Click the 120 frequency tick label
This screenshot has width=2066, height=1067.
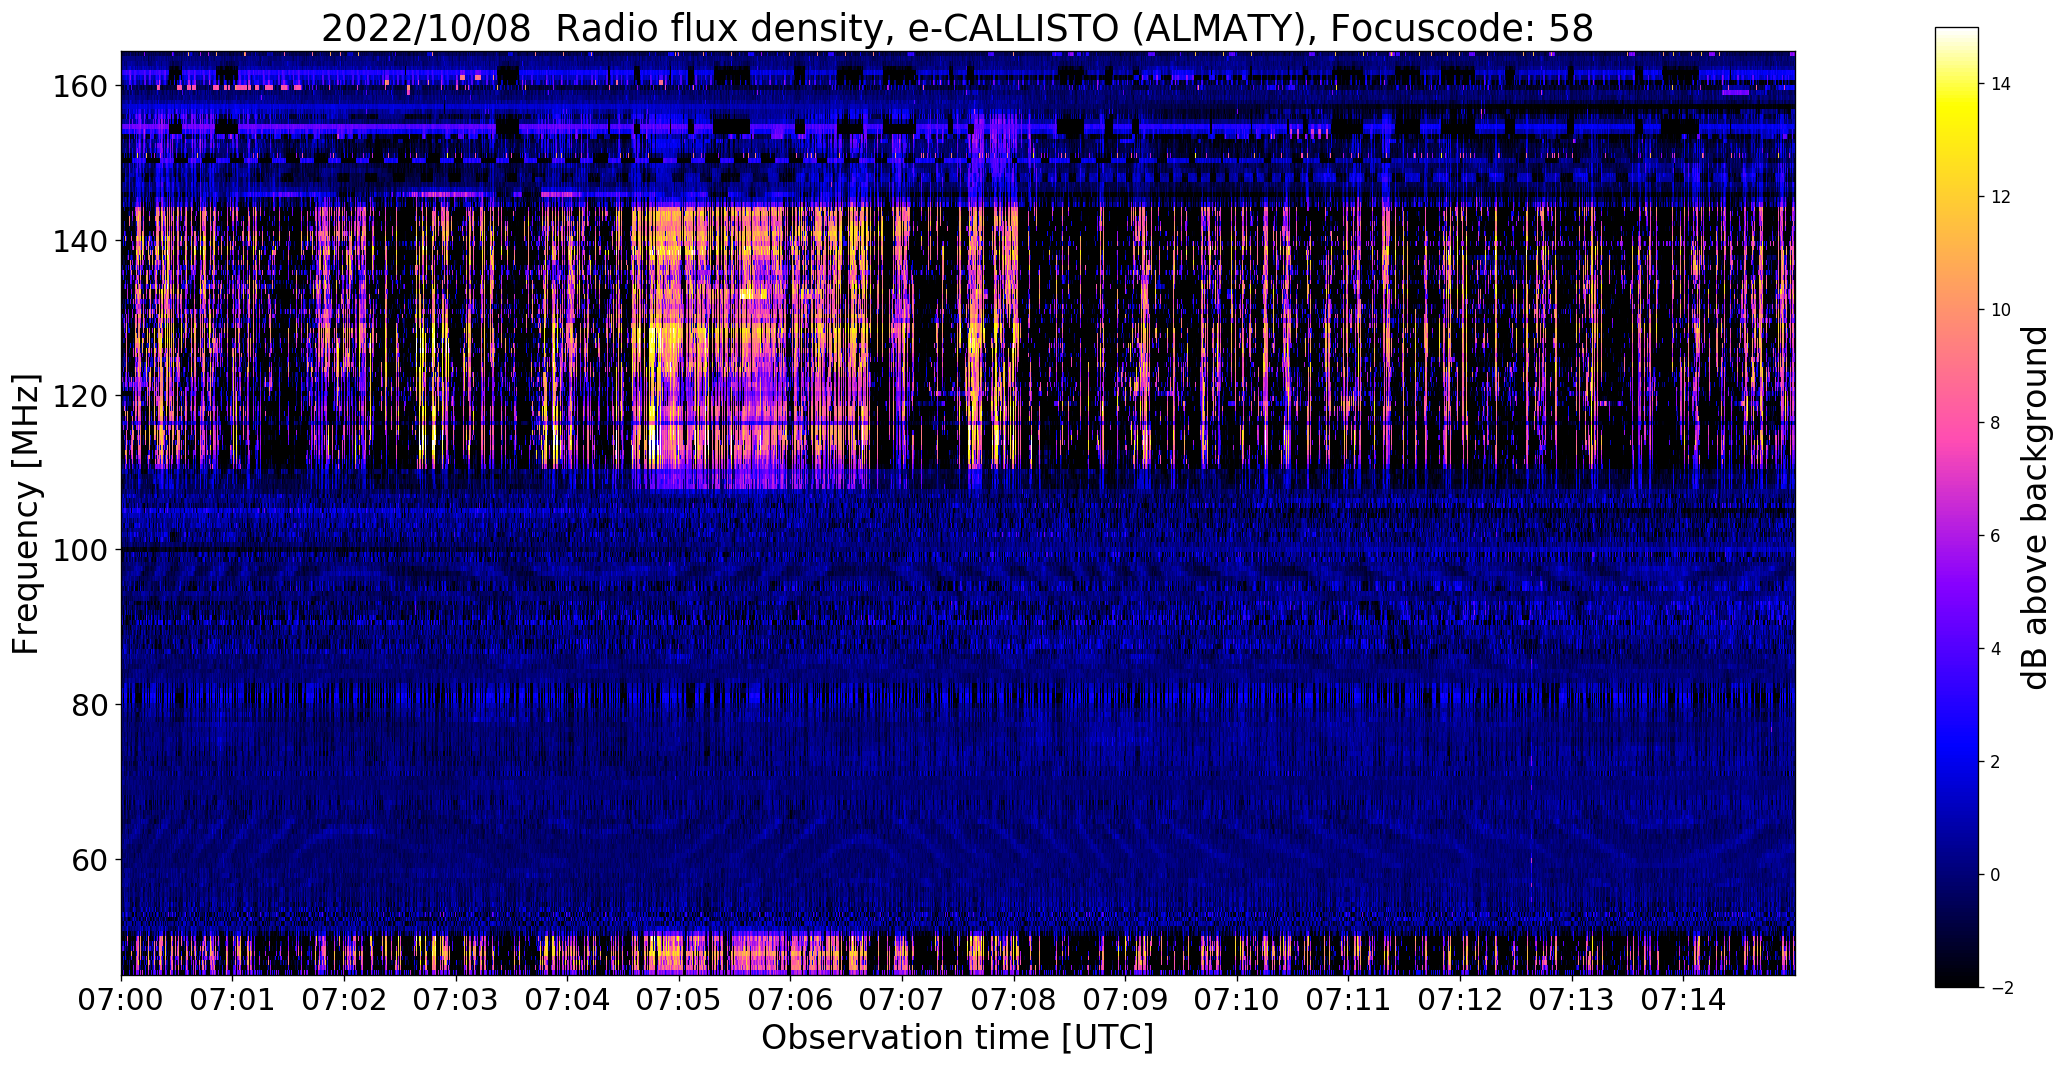point(81,396)
